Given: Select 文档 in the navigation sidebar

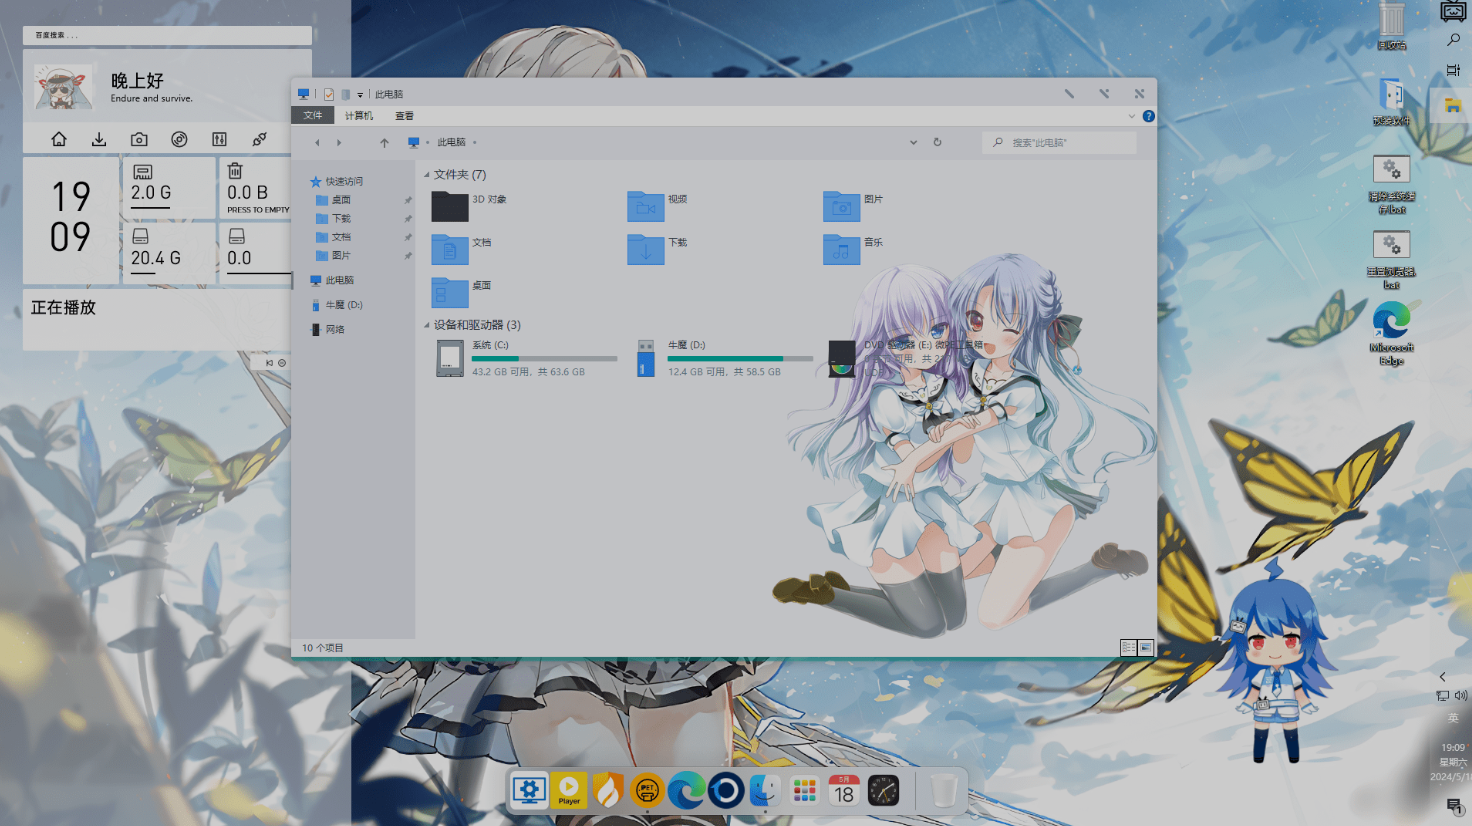Looking at the screenshot, I should click(334, 237).
